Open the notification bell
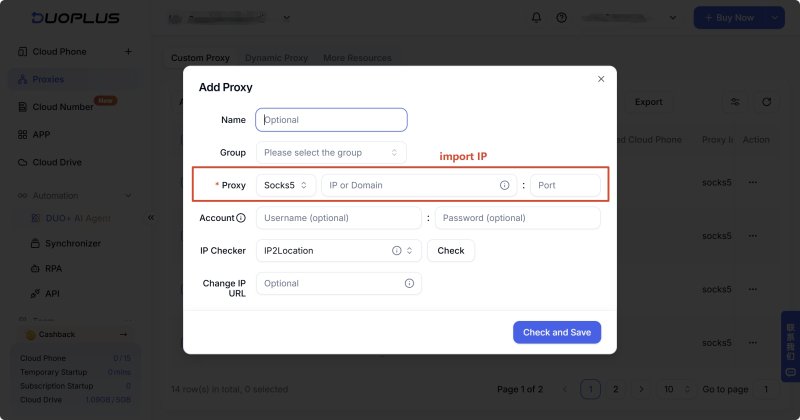Screen dimensions: 800x420 point(536,18)
